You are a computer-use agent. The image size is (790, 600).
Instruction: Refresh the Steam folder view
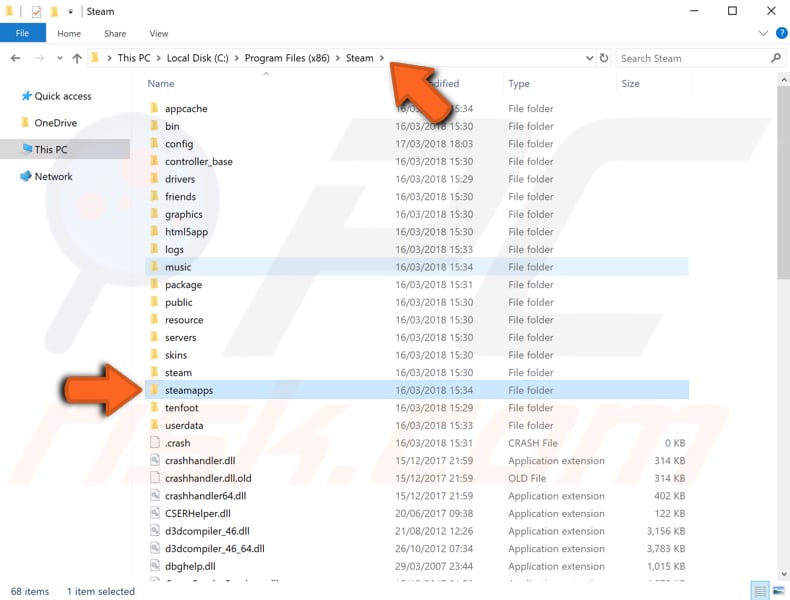(x=604, y=58)
